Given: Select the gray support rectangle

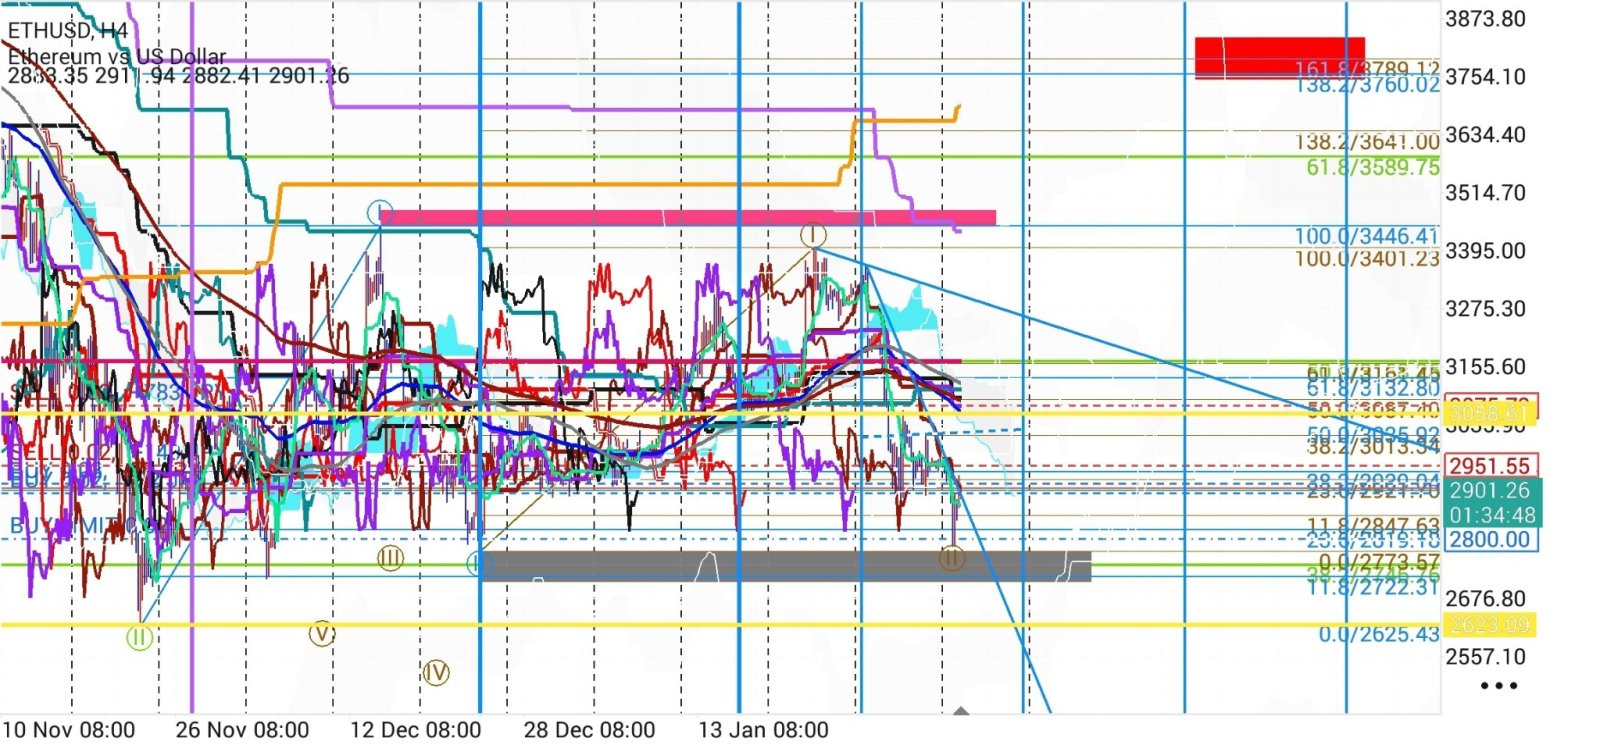Looking at the screenshot, I should pos(785,566).
